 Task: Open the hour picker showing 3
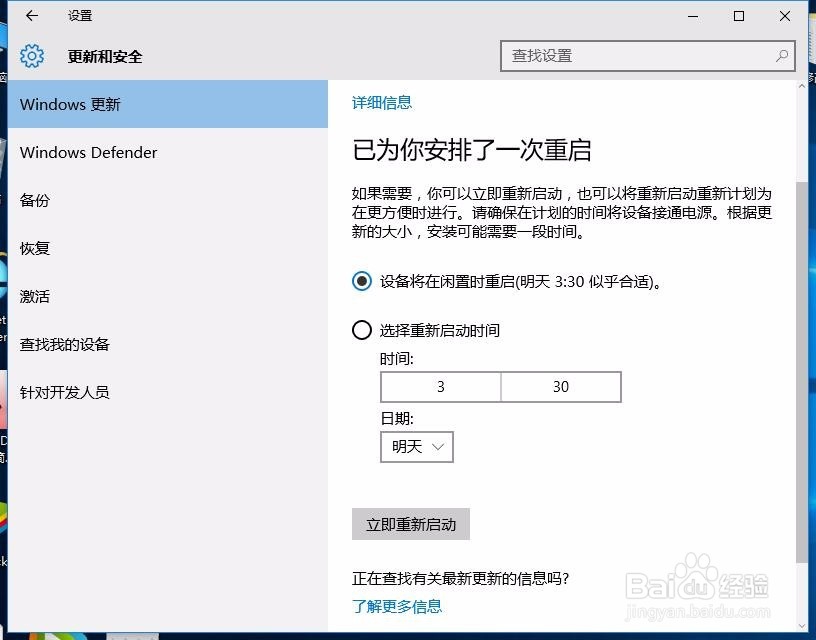[441, 387]
